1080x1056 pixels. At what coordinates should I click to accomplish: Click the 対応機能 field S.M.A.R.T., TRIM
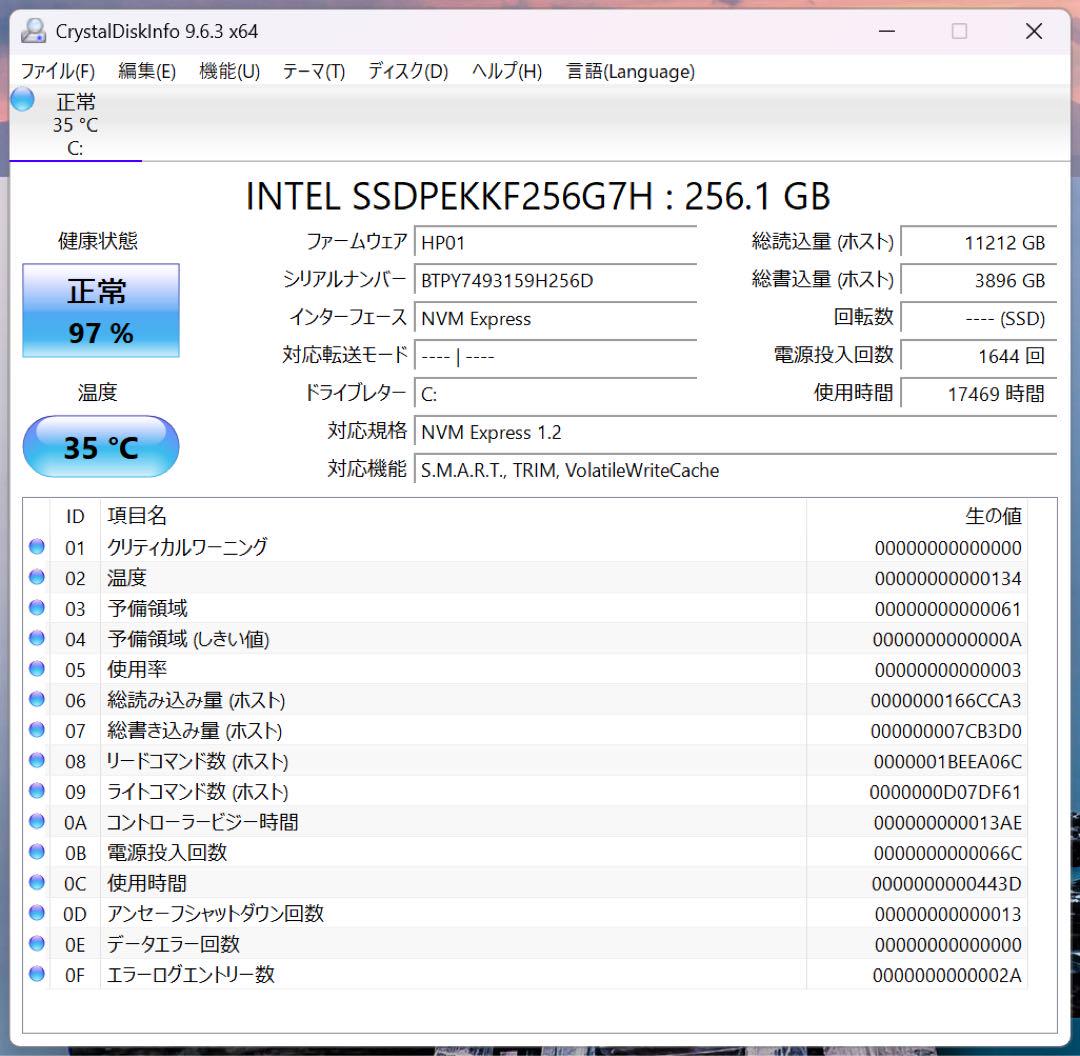tap(736, 470)
